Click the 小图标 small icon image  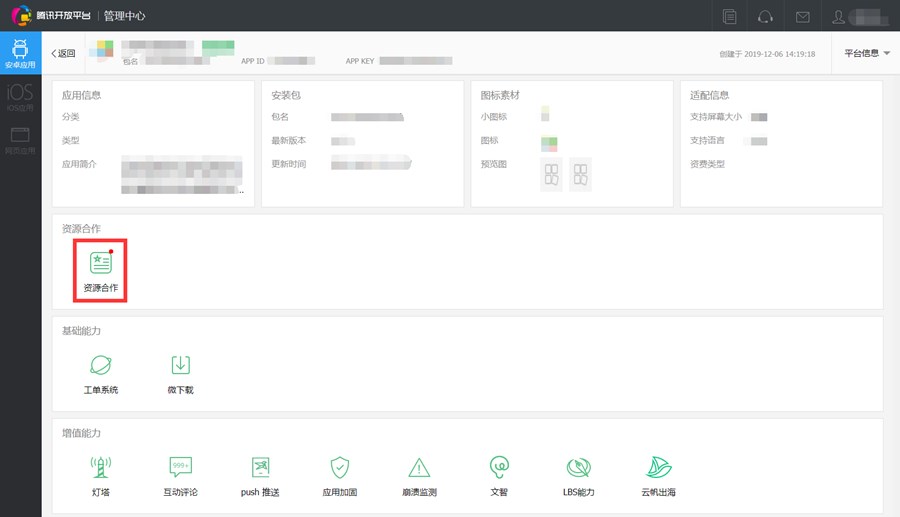coord(545,114)
